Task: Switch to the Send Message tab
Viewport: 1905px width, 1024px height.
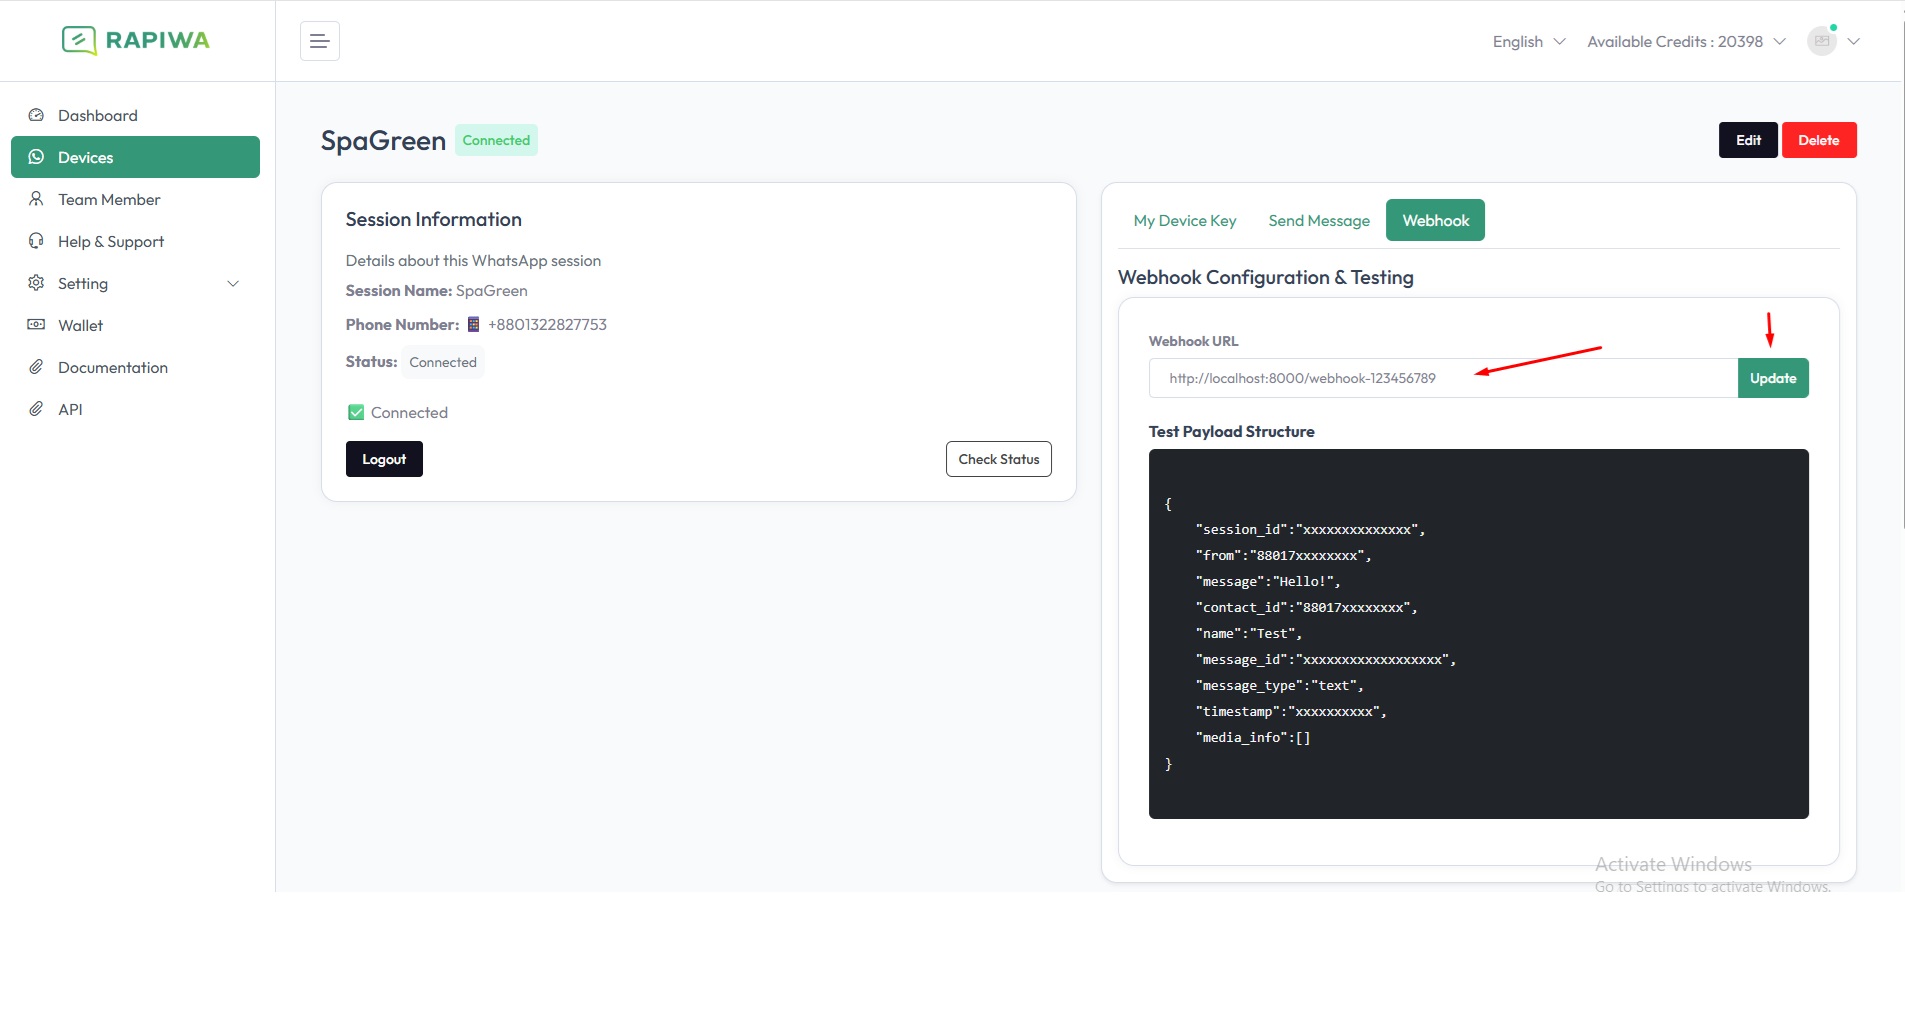Action: (x=1318, y=221)
